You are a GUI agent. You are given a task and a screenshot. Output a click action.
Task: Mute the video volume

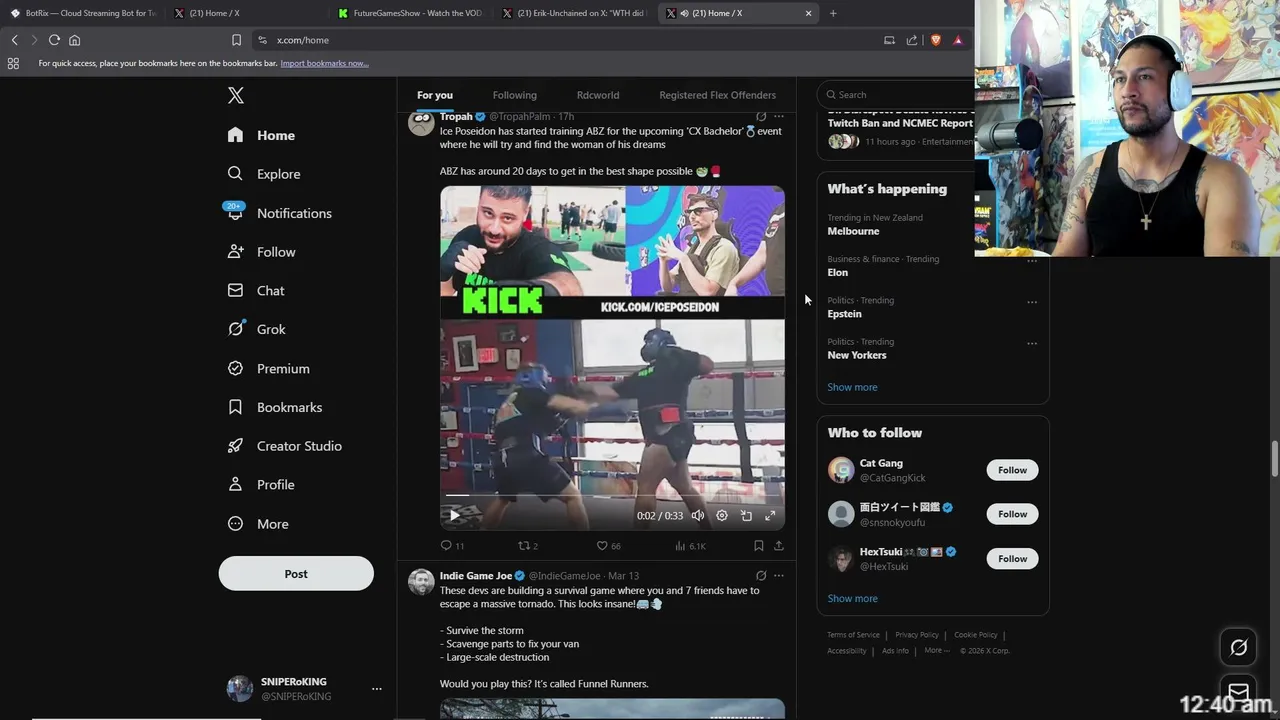tap(698, 516)
